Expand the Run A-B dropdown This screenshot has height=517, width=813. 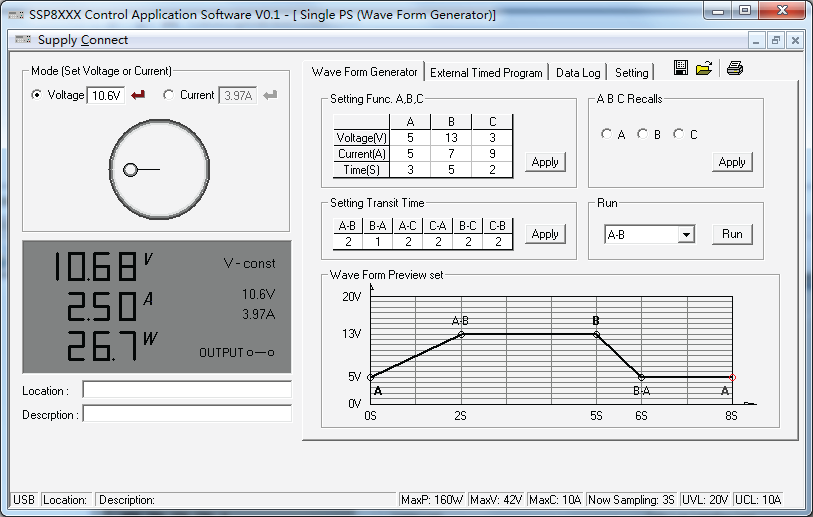[685, 234]
